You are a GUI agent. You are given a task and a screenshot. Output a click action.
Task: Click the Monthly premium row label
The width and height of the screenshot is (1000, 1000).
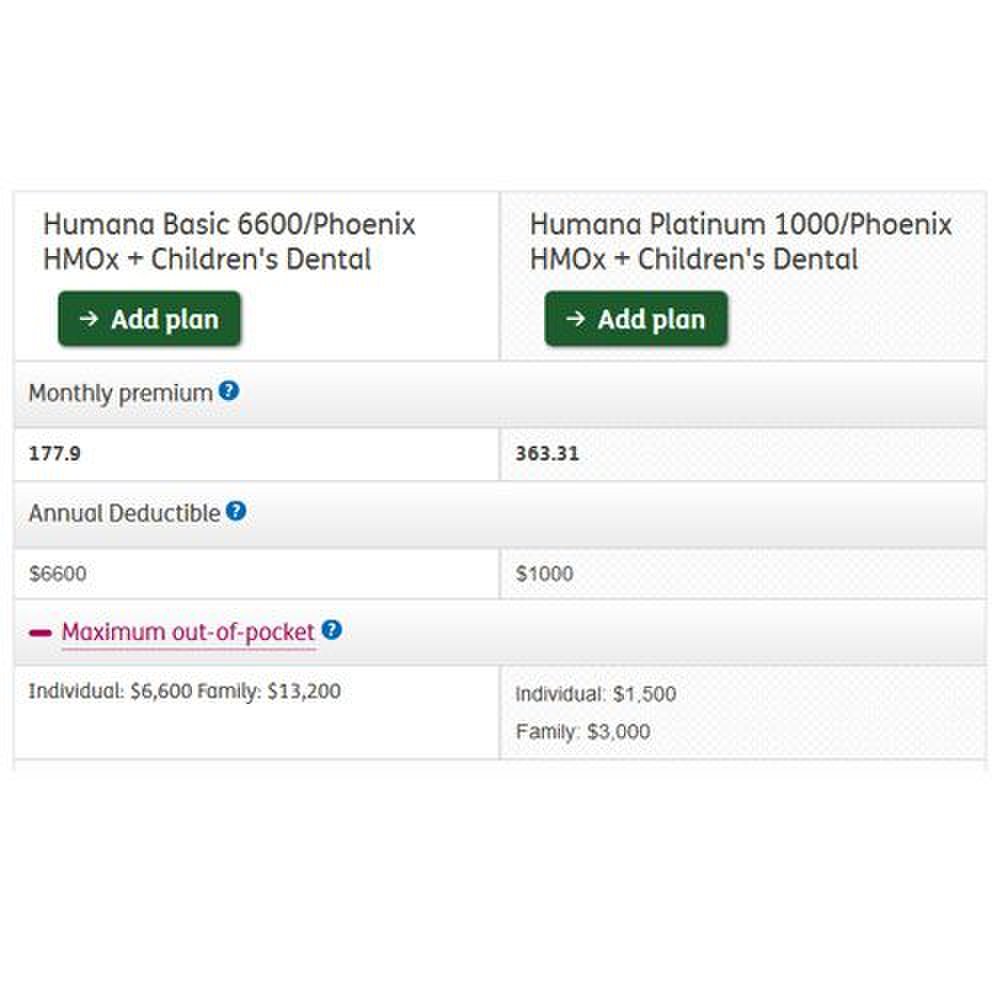(x=120, y=393)
